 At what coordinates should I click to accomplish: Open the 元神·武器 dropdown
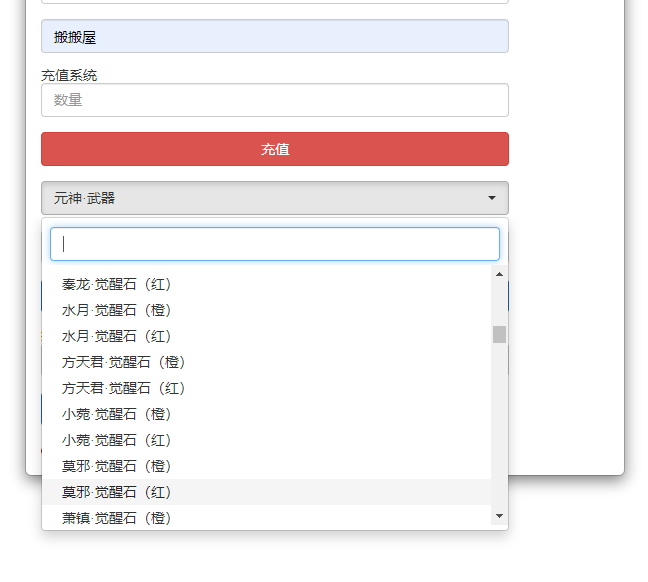274,198
